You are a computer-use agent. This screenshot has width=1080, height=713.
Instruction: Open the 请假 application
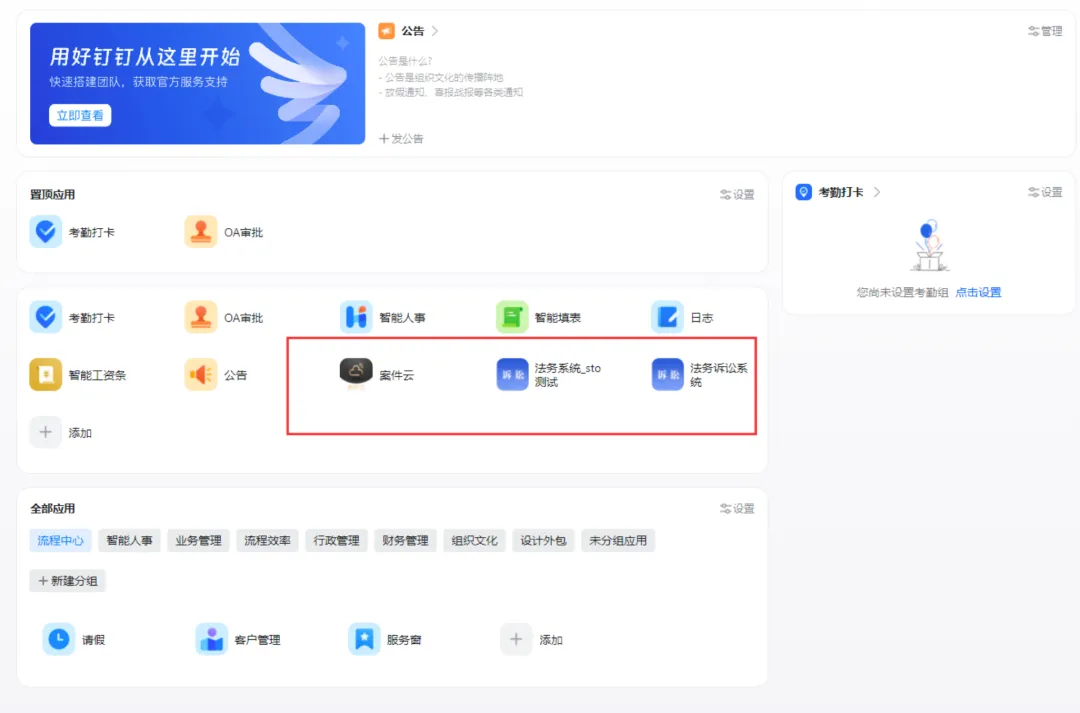pos(57,638)
